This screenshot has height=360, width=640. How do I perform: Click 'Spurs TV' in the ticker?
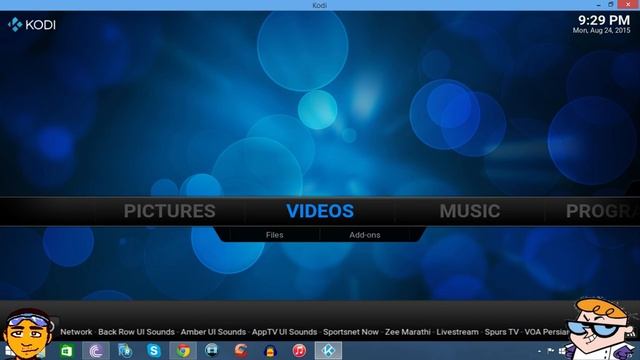click(502, 332)
